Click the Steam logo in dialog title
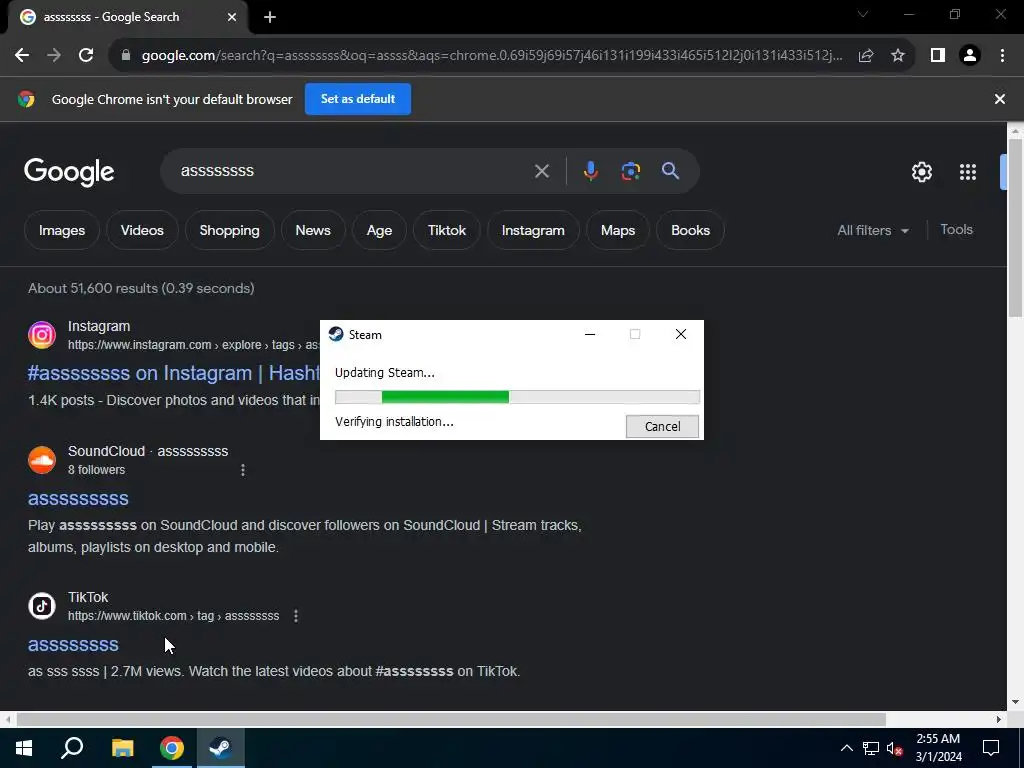The height and width of the screenshot is (768, 1024). 336,334
